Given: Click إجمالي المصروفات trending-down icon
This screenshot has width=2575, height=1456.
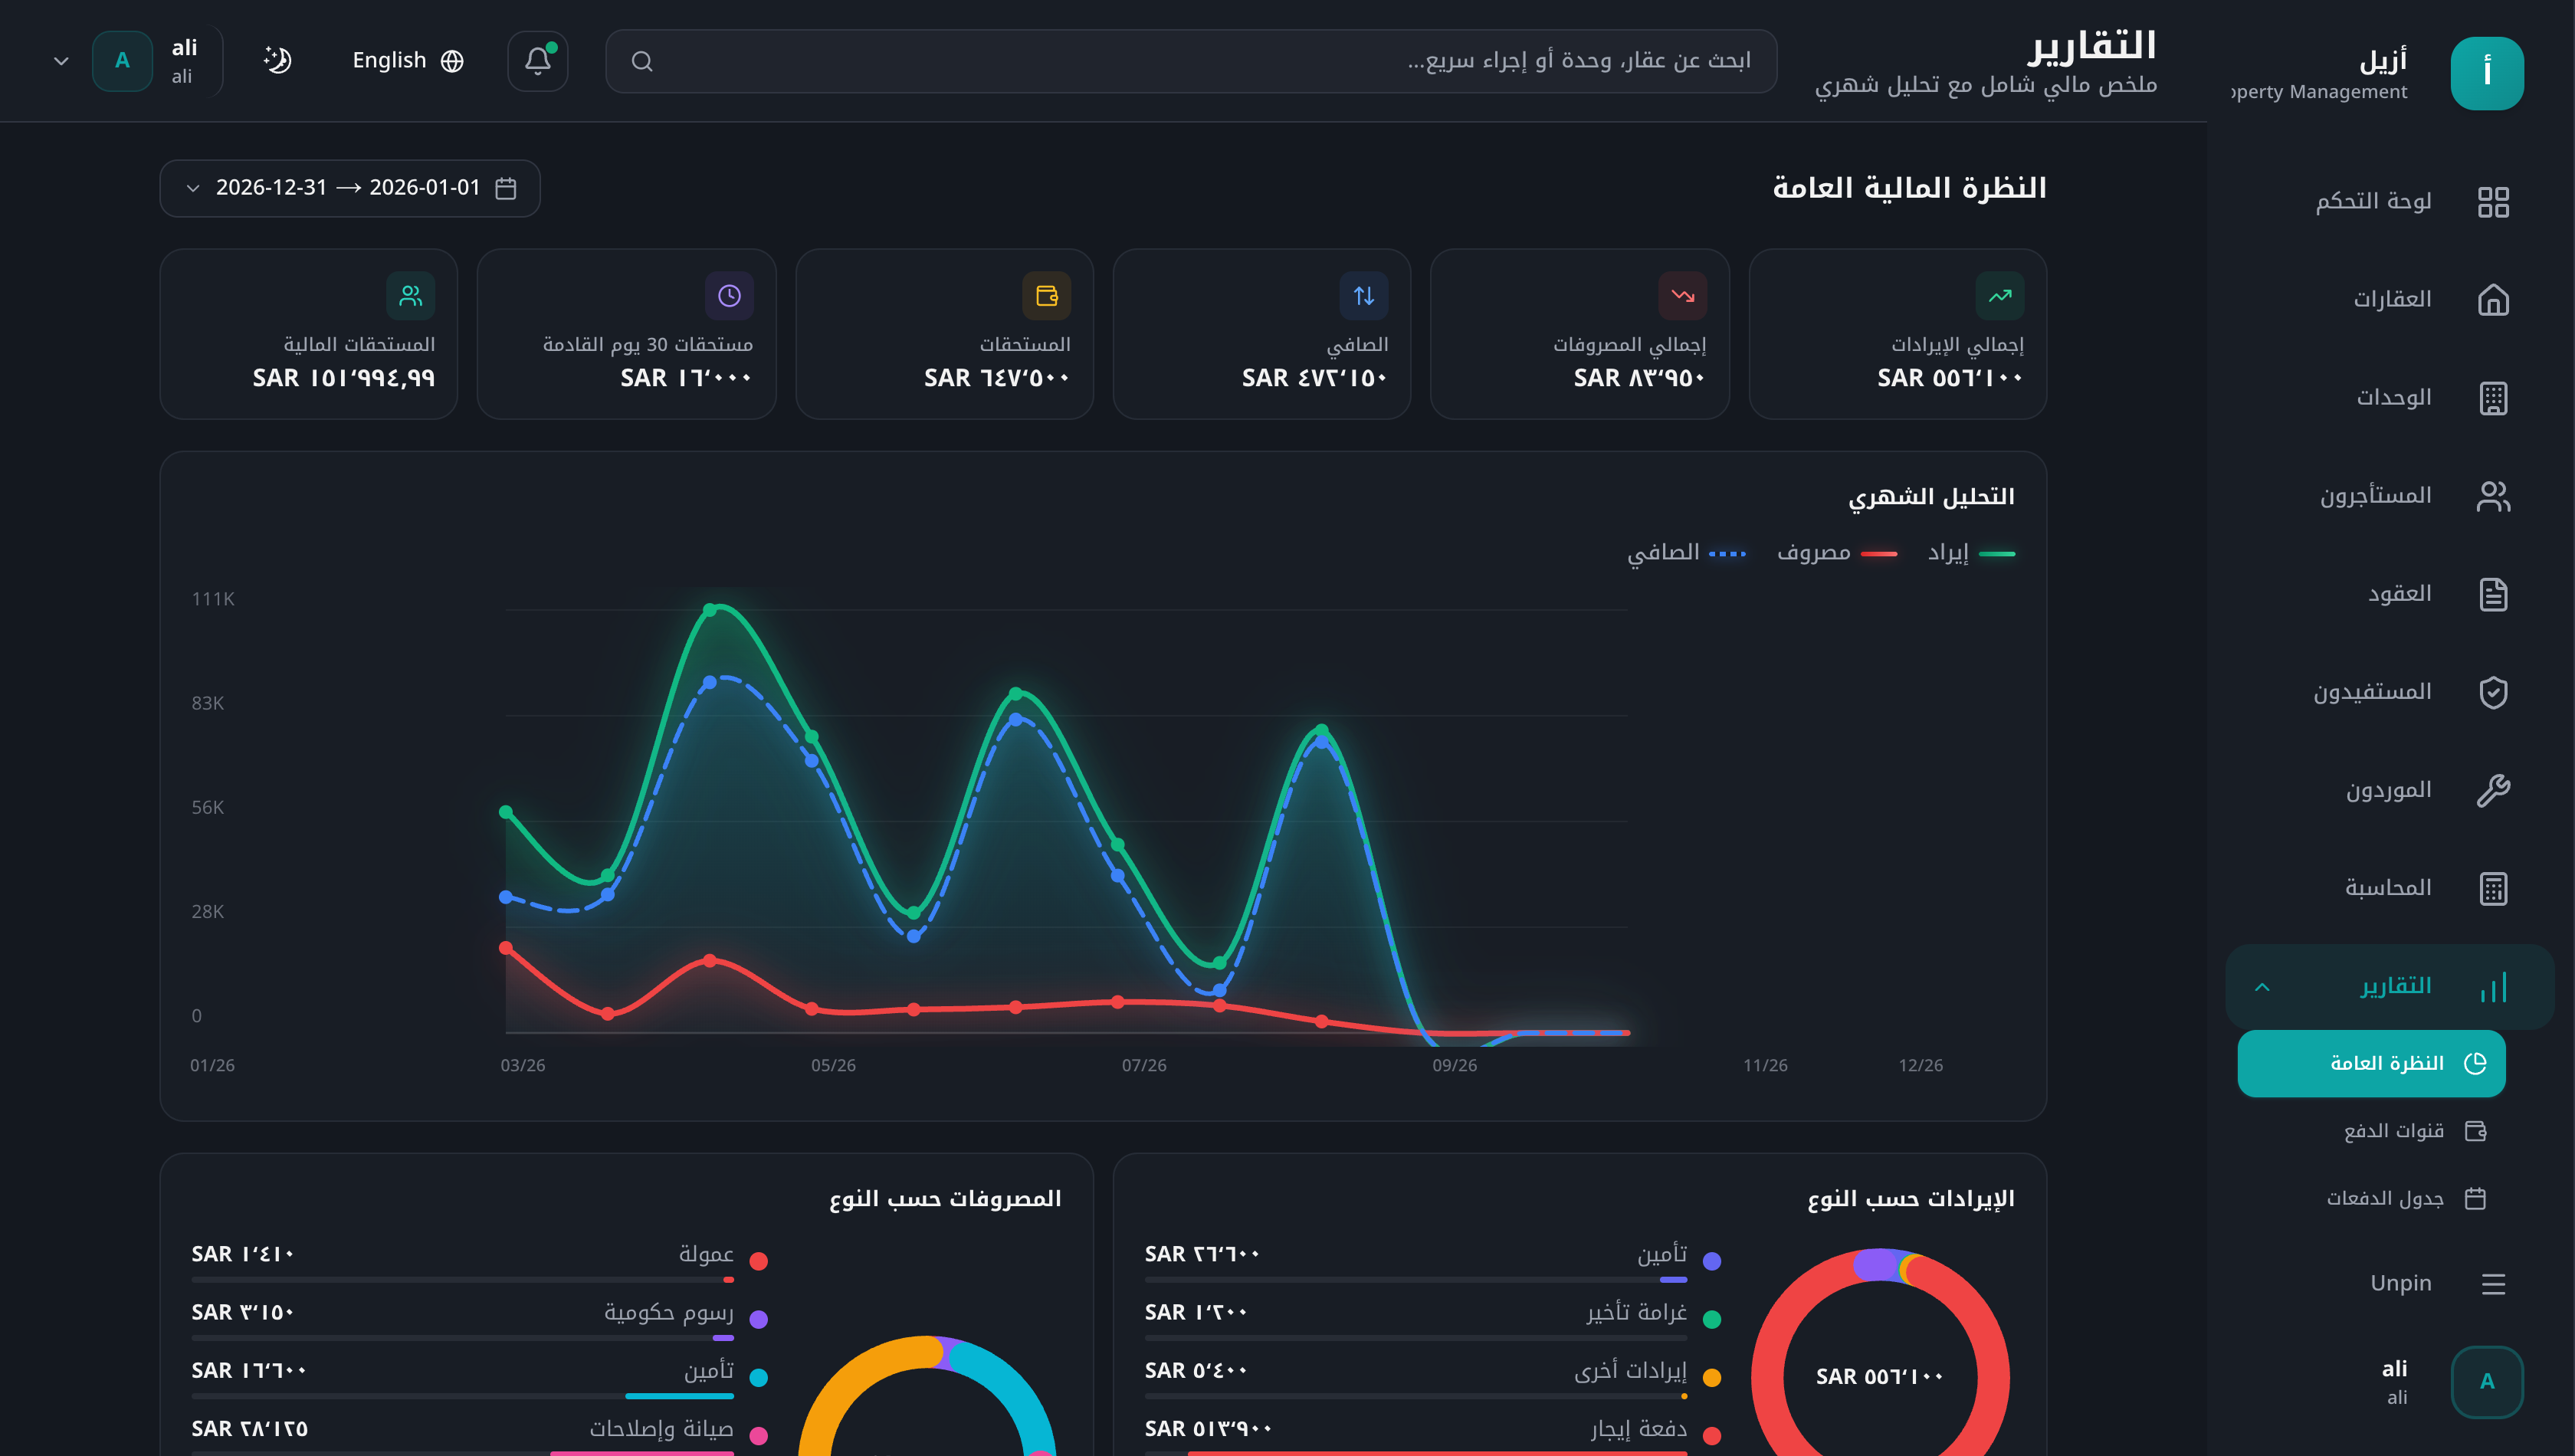Looking at the screenshot, I should coord(1682,296).
